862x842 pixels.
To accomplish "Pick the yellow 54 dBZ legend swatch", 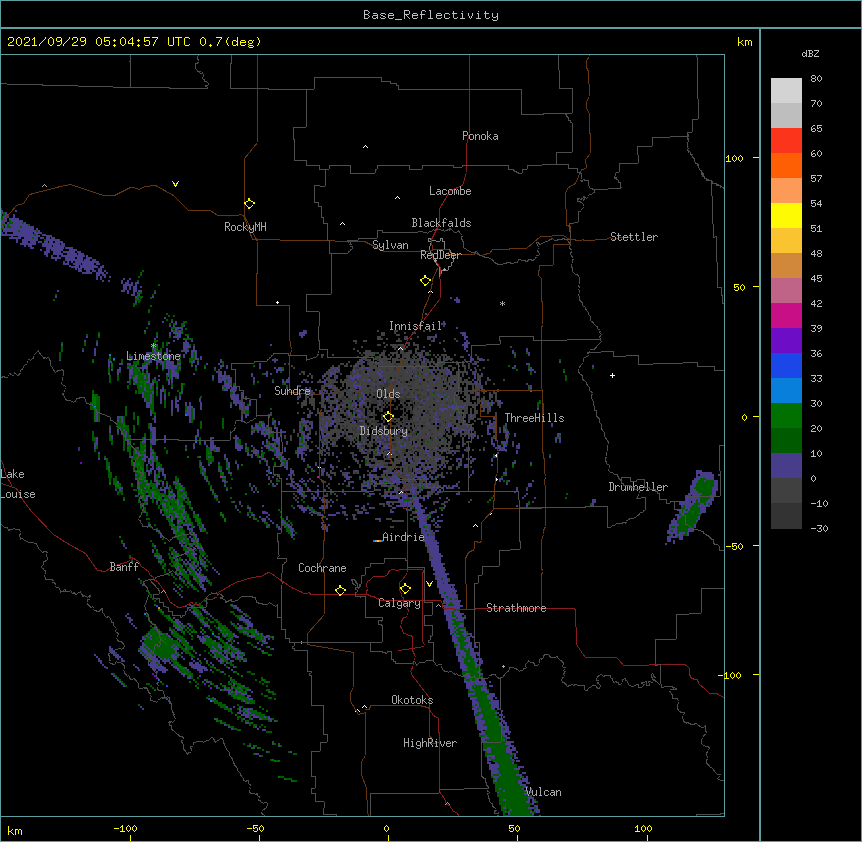I will tap(786, 215).
